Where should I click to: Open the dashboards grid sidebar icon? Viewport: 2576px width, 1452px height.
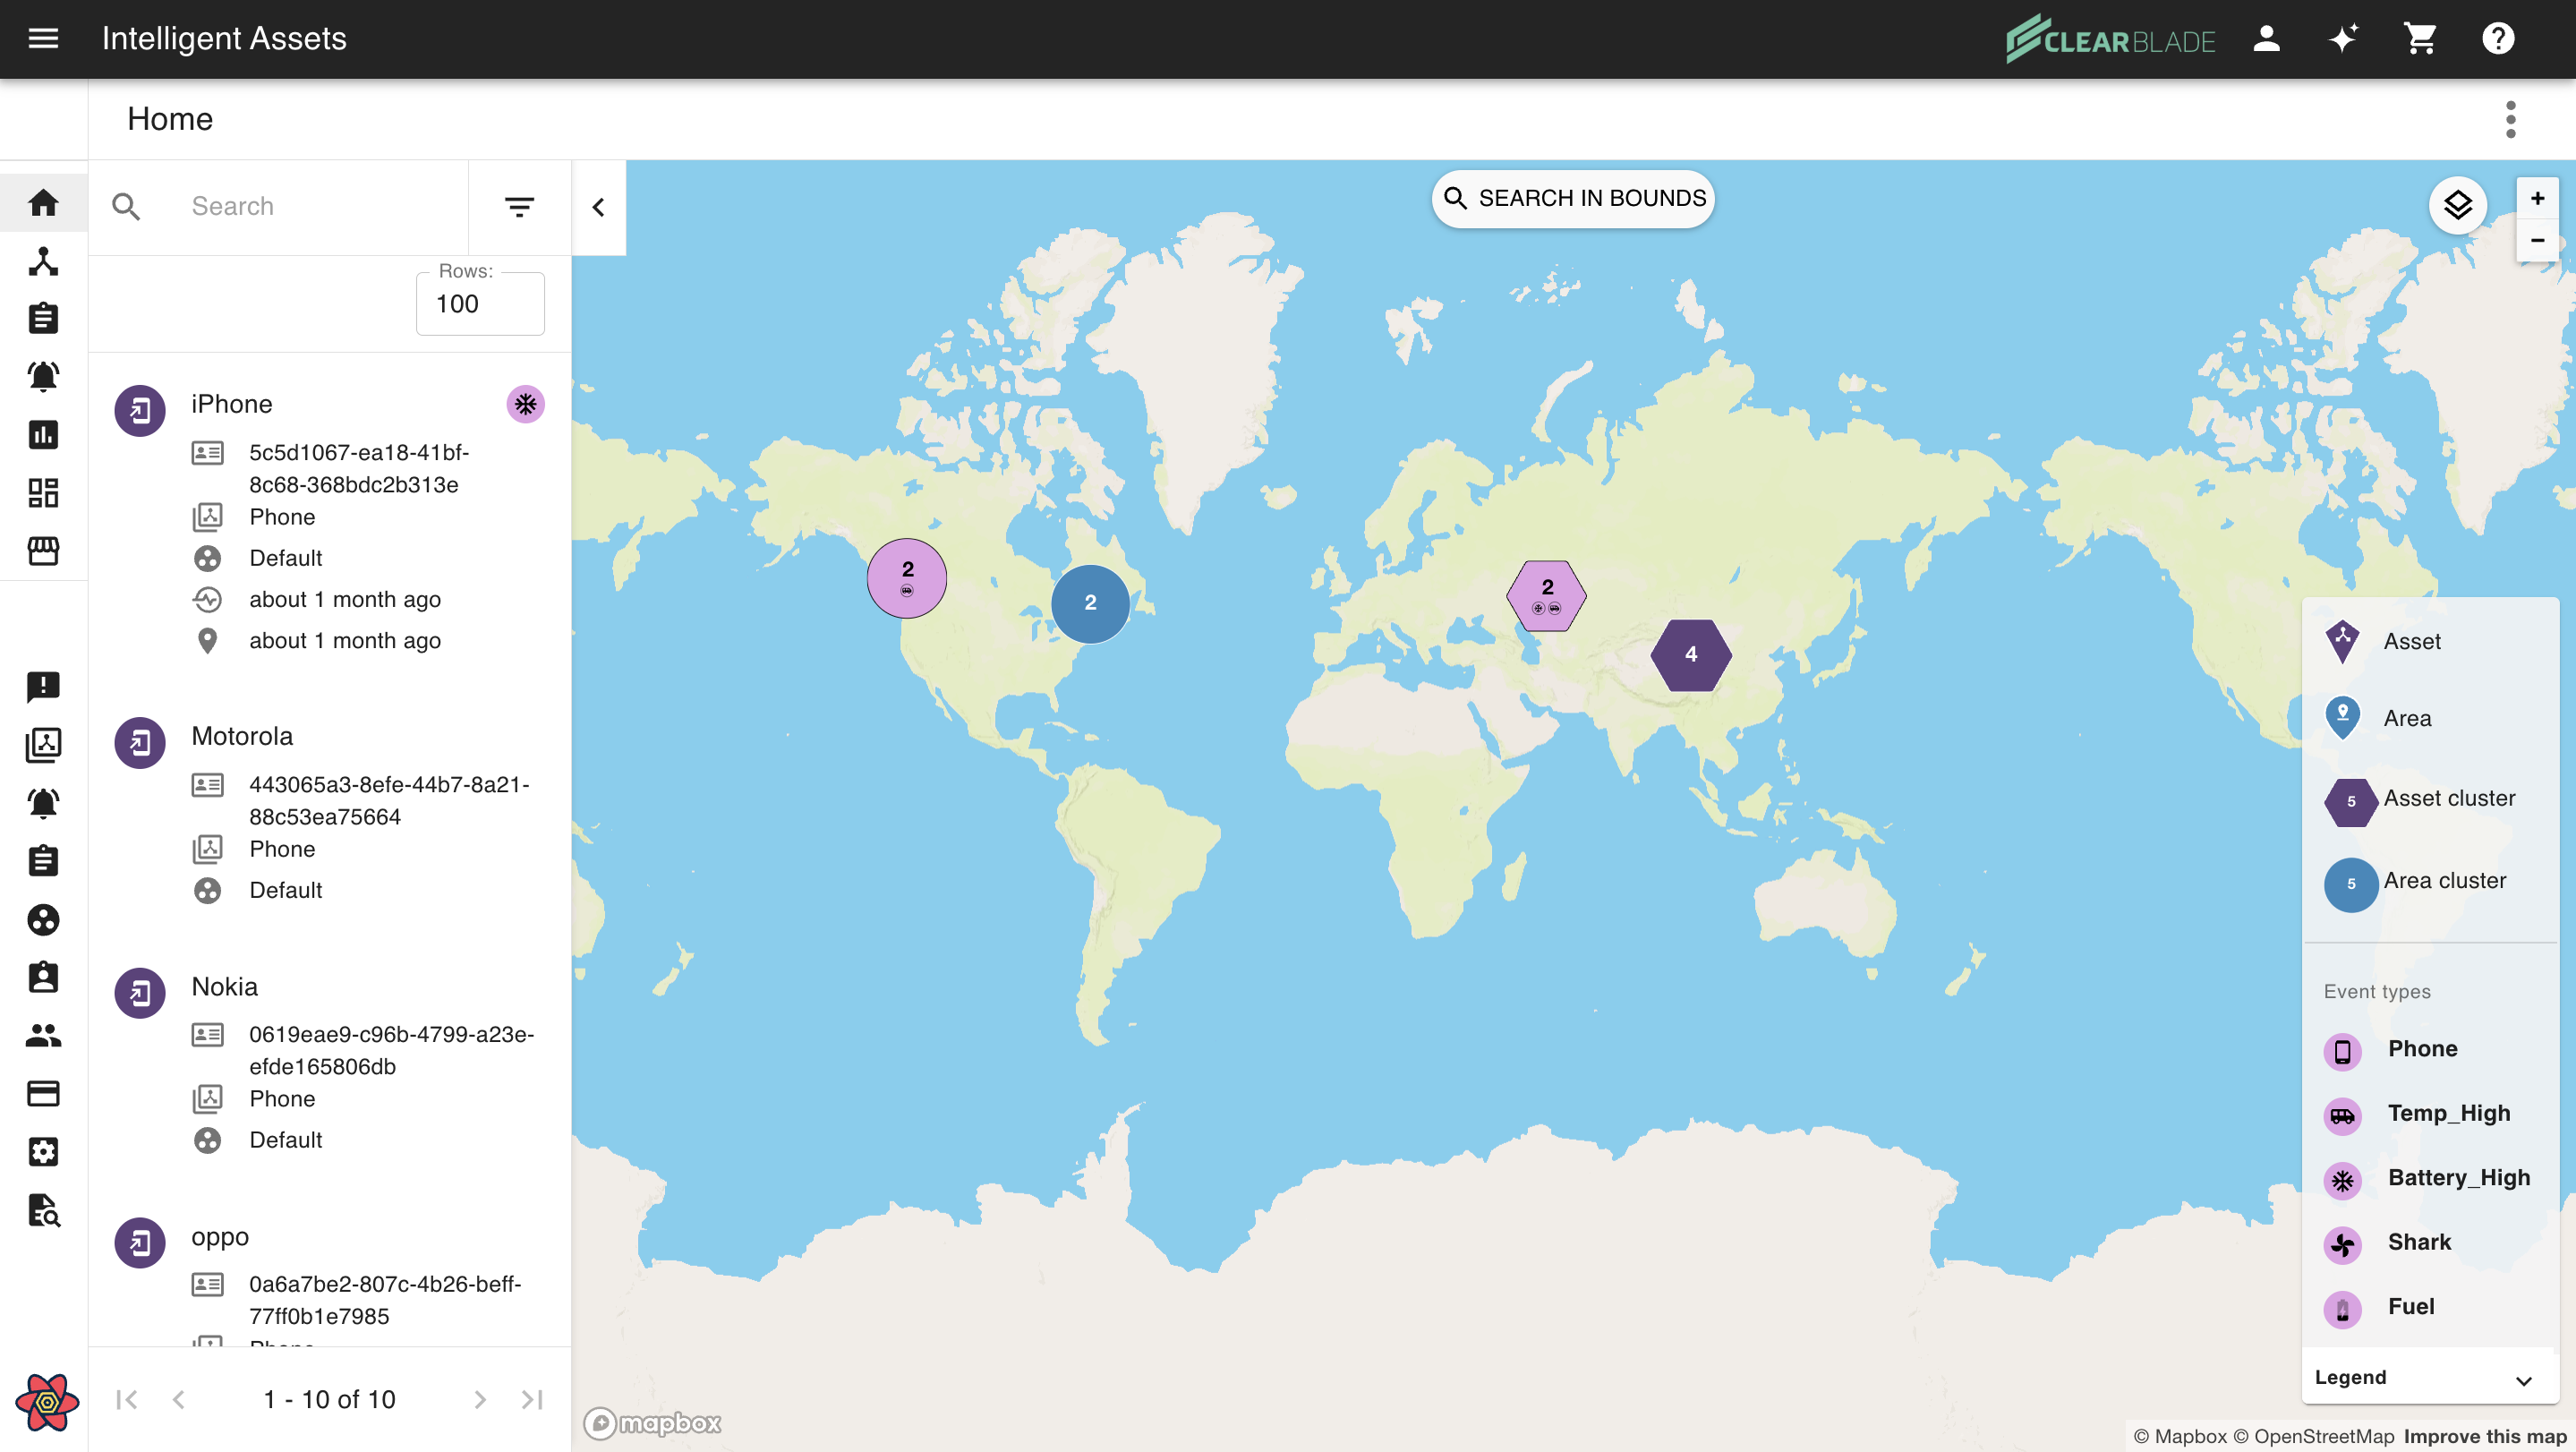click(x=43, y=492)
